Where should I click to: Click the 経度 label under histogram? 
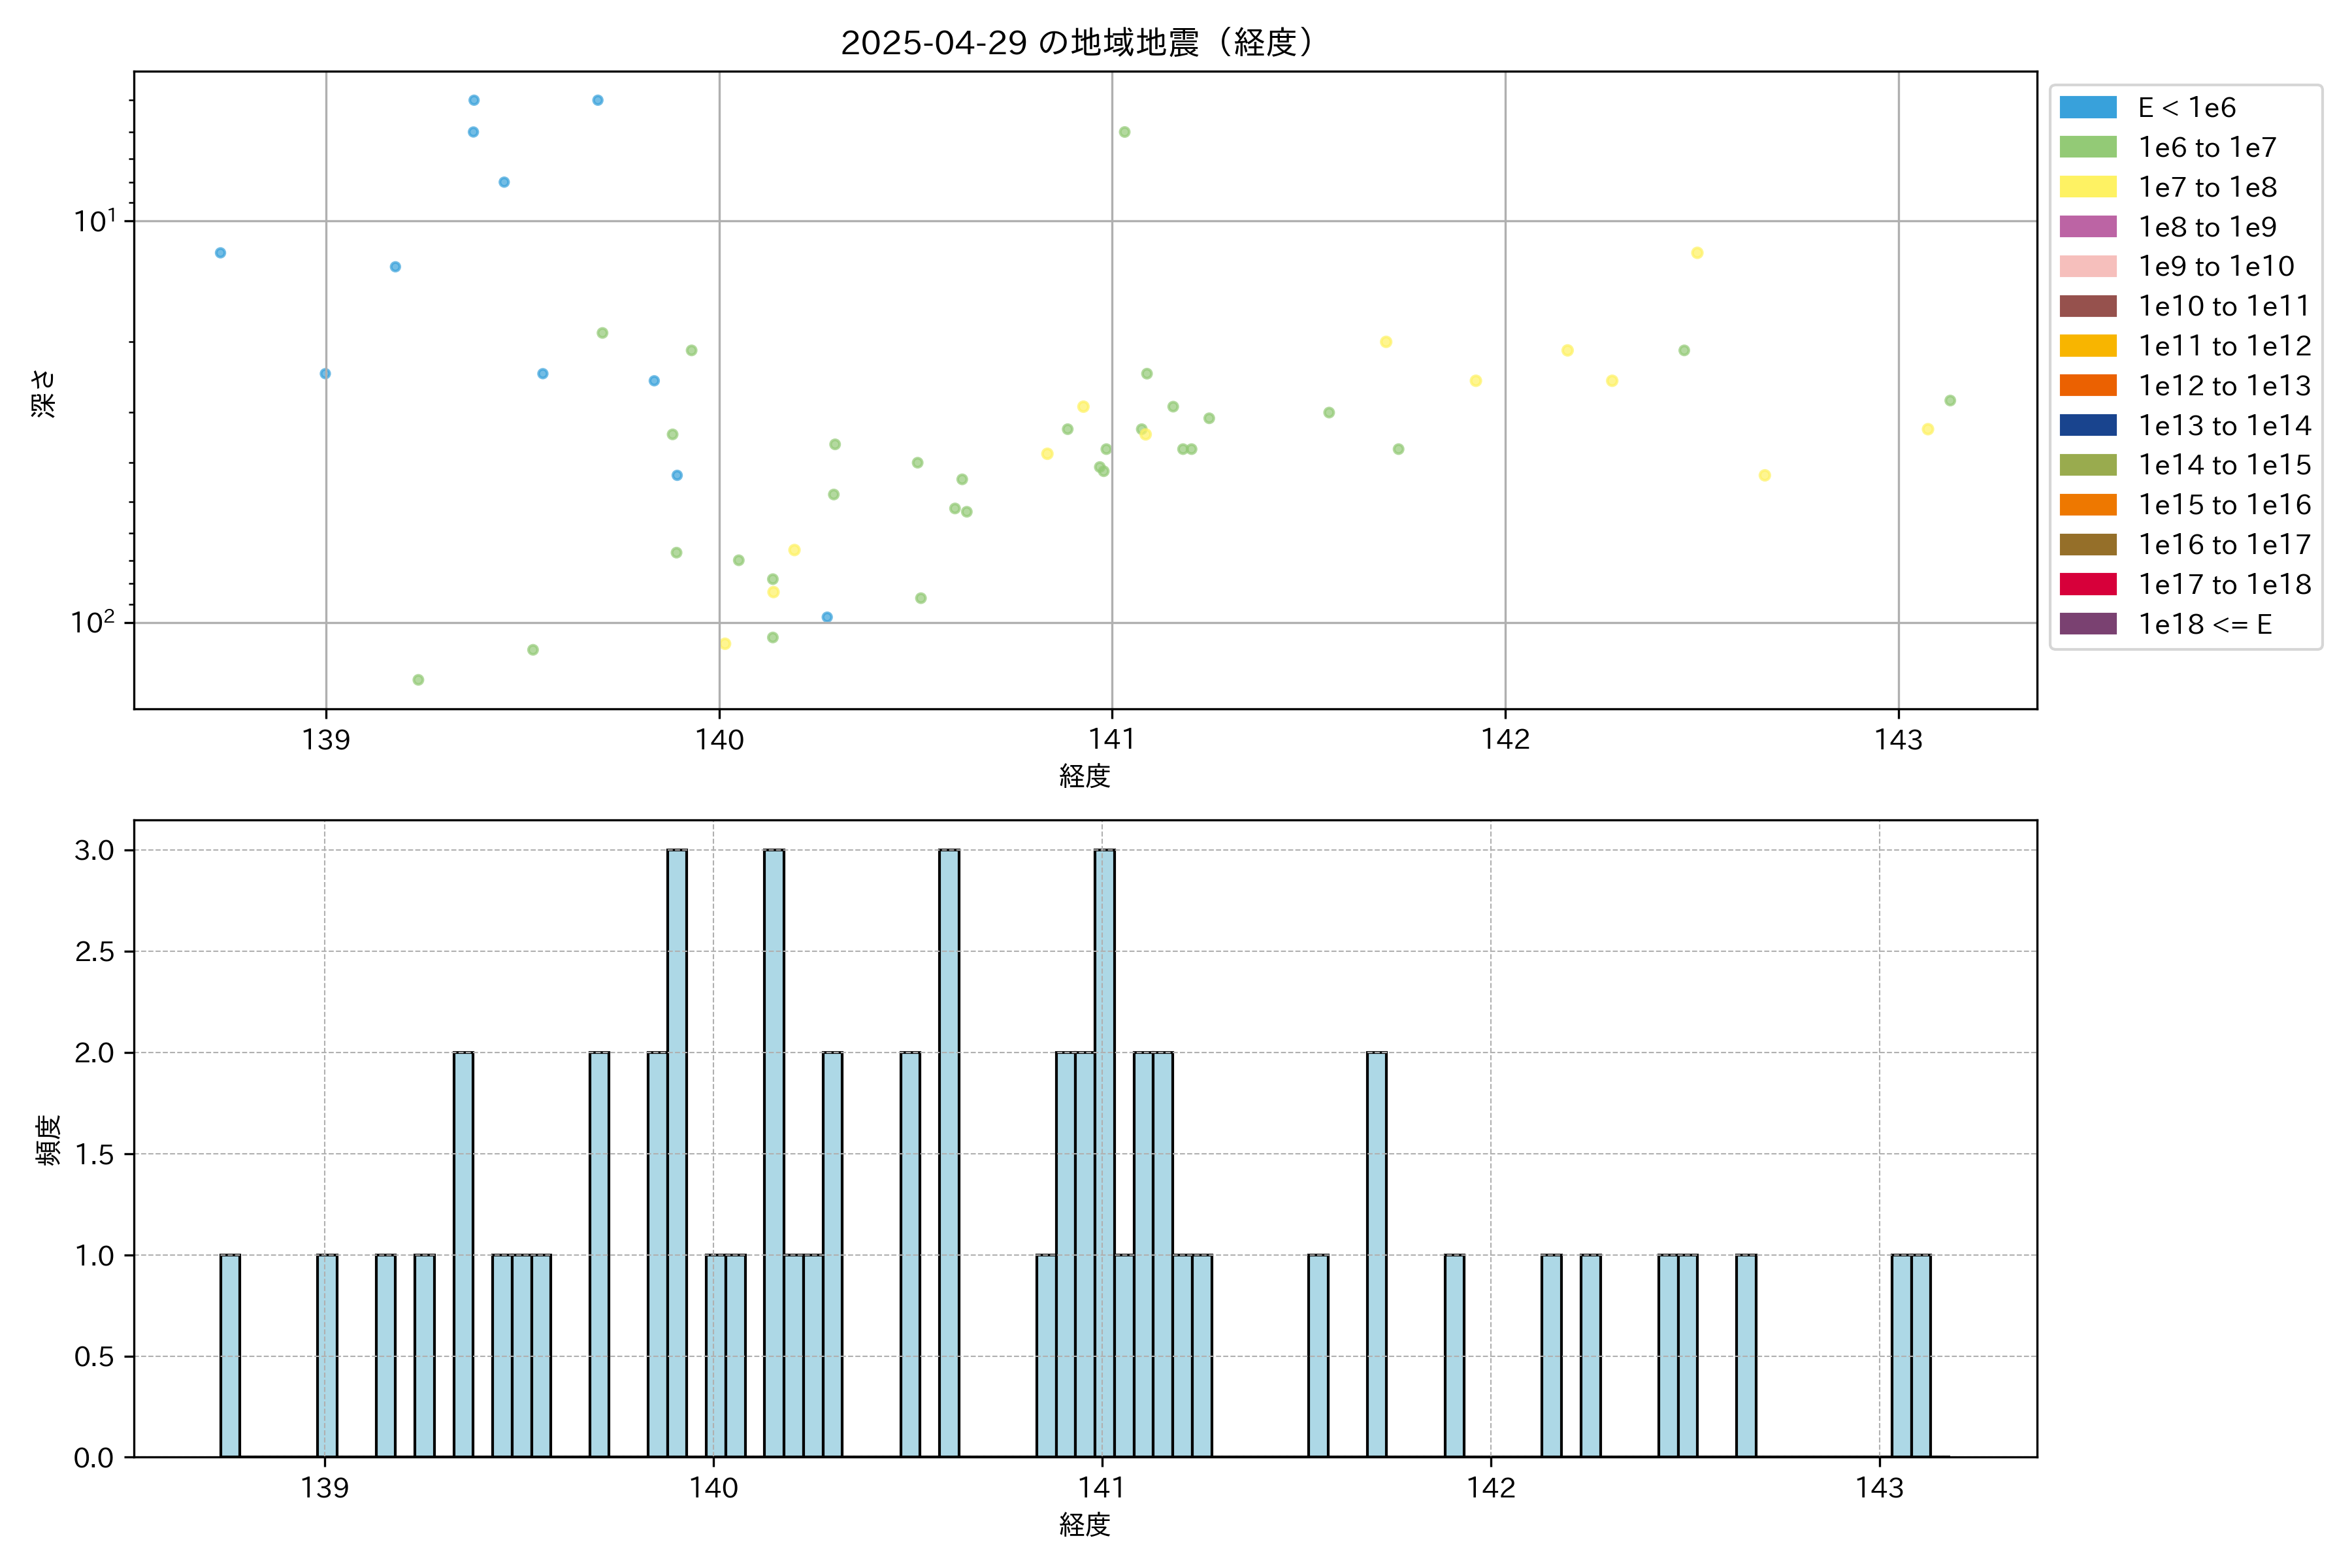pyautogui.click(x=1084, y=1525)
